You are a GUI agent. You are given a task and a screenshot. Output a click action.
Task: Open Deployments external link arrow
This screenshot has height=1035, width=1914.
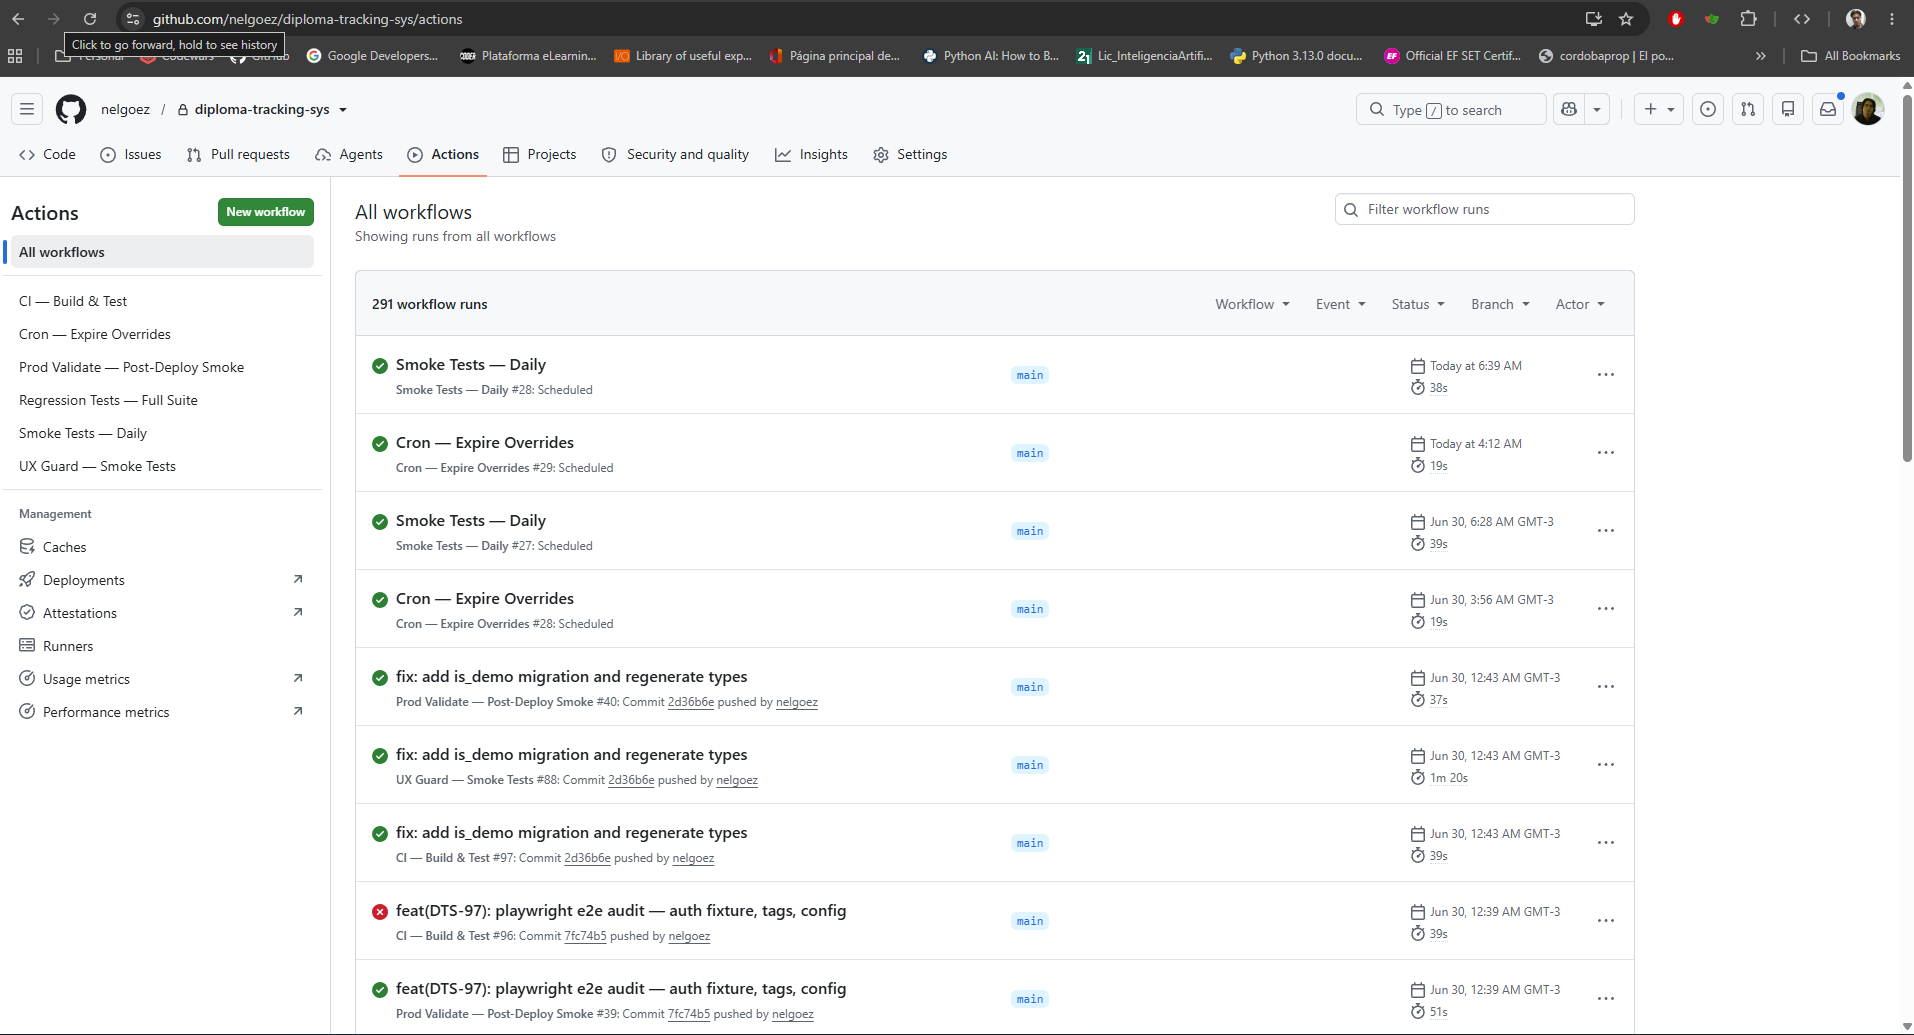point(297,579)
